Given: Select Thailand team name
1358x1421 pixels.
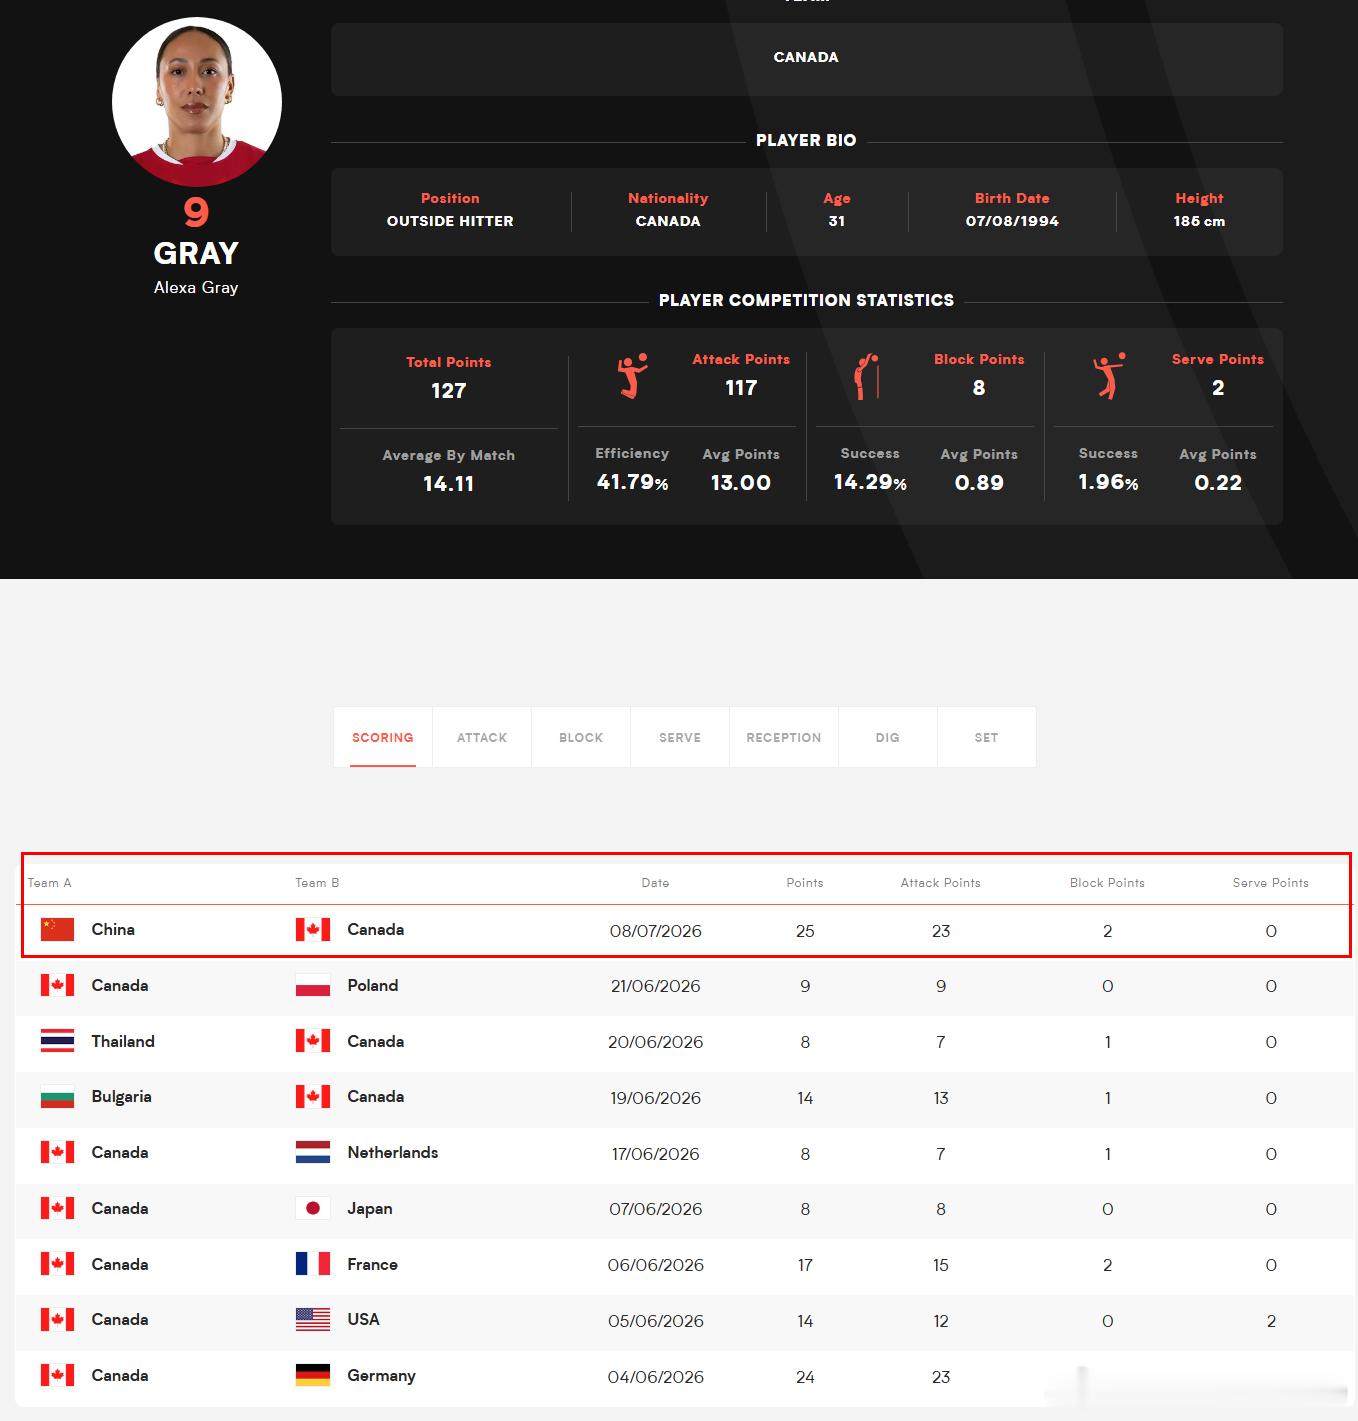Looking at the screenshot, I should pos(123,1041).
